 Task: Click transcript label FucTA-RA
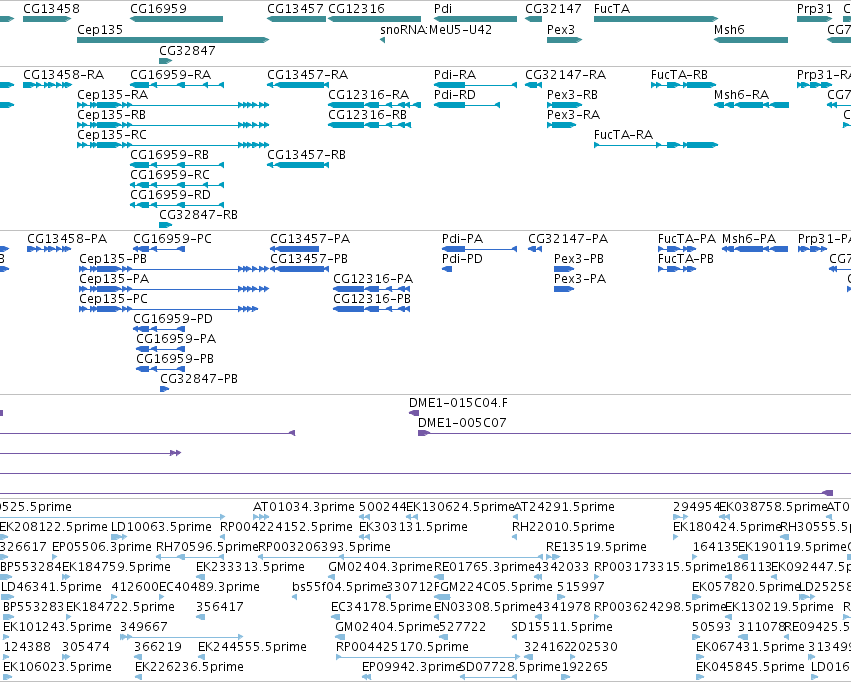(623, 135)
